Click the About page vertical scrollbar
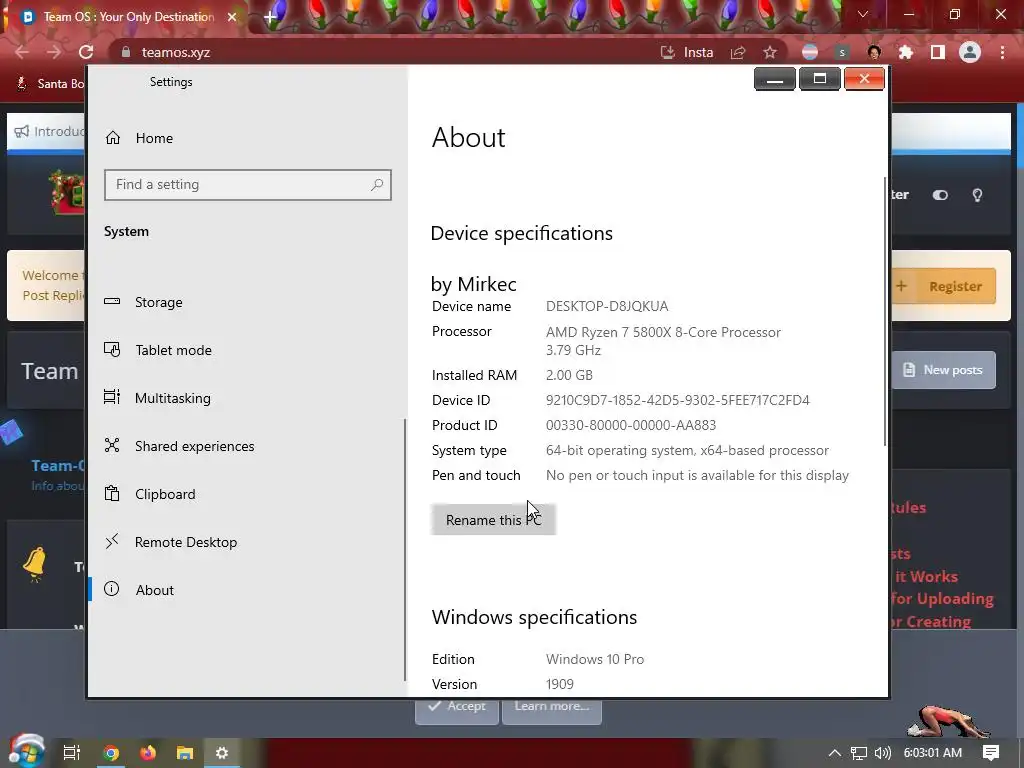Screen dimensions: 1024x768 tap(886, 312)
